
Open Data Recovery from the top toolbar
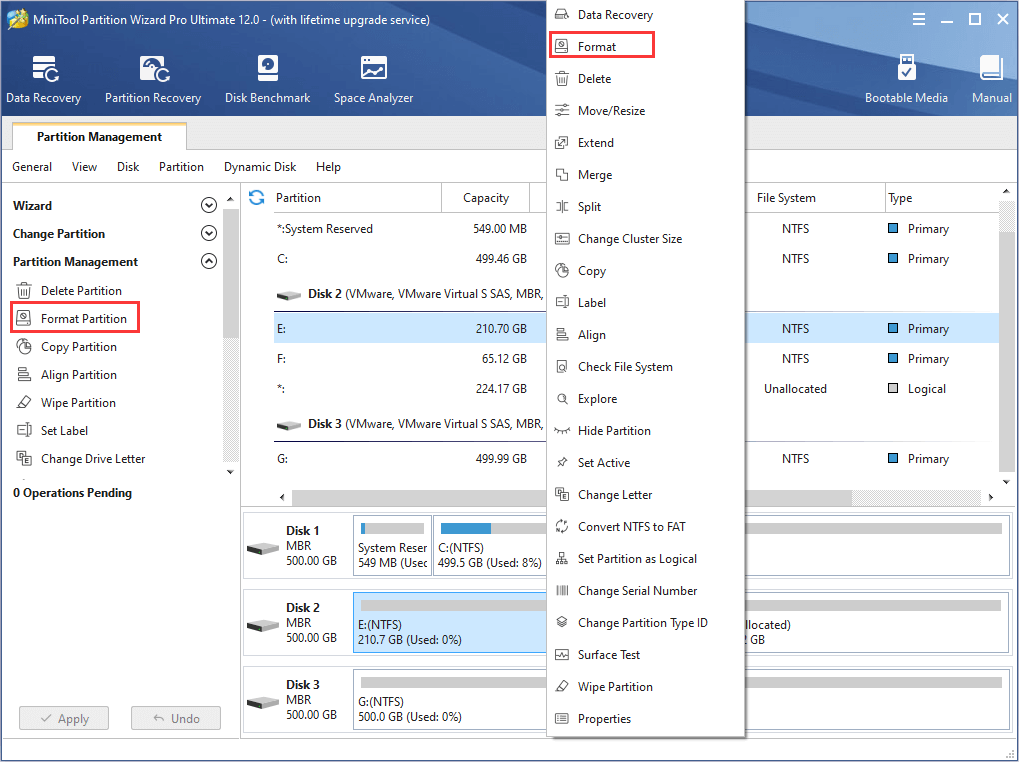(44, 79)
